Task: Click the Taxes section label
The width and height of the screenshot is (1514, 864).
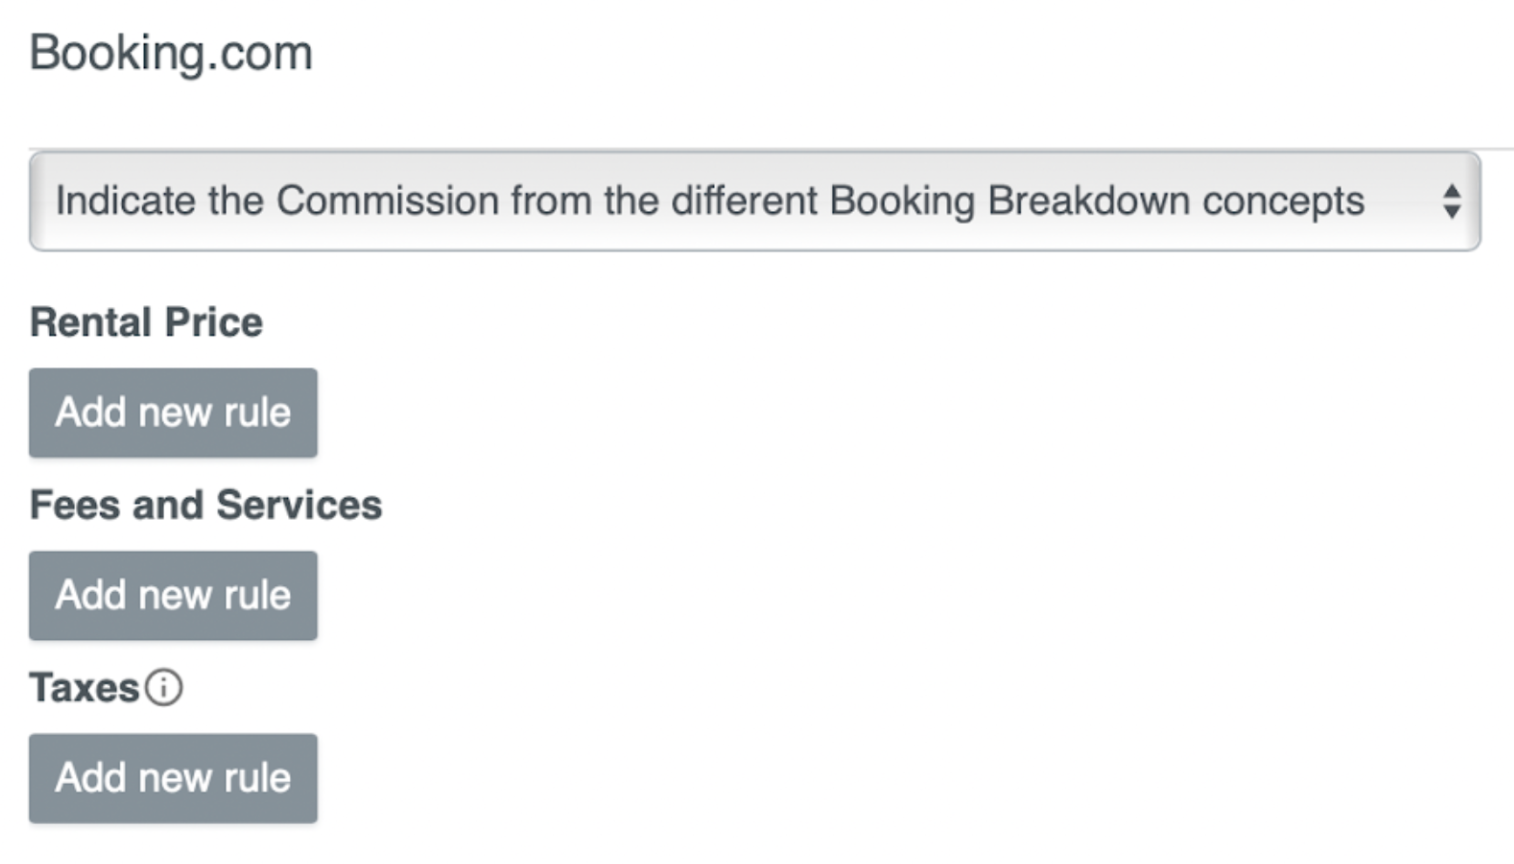Action: 84,688
